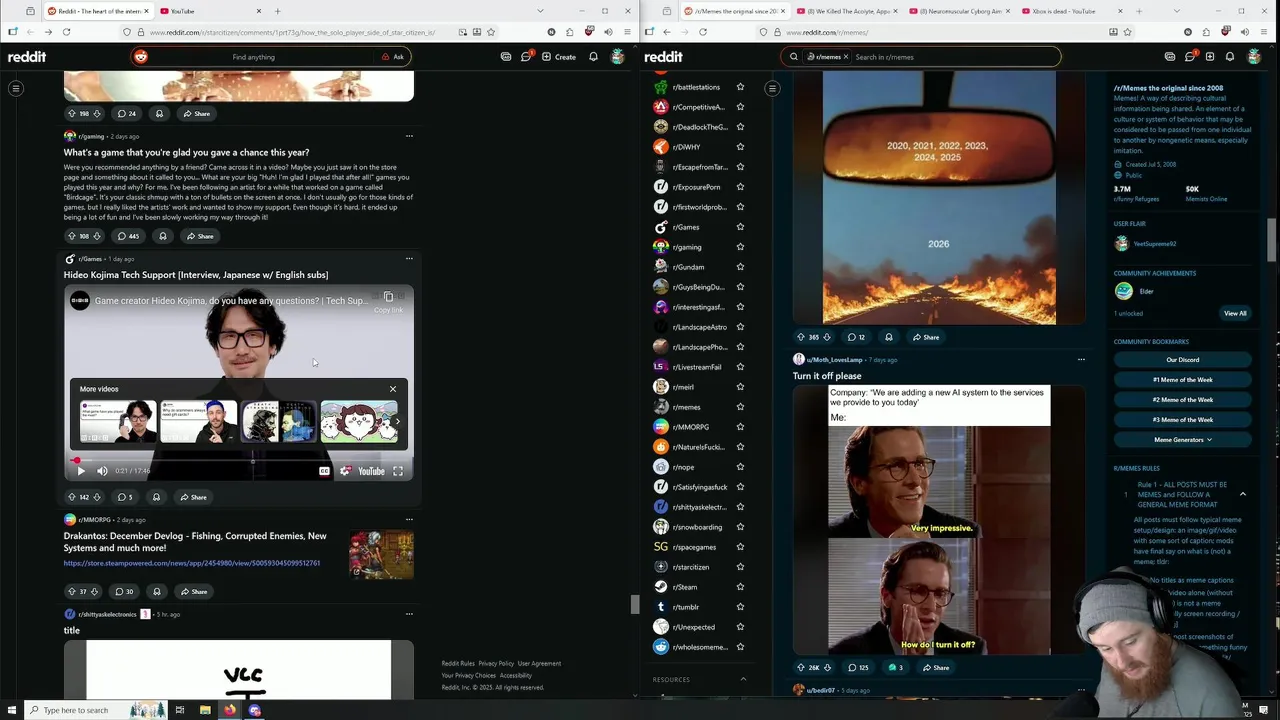Collapse Resources section in right sidebar

pyautogui.click(x=743, y=679)
